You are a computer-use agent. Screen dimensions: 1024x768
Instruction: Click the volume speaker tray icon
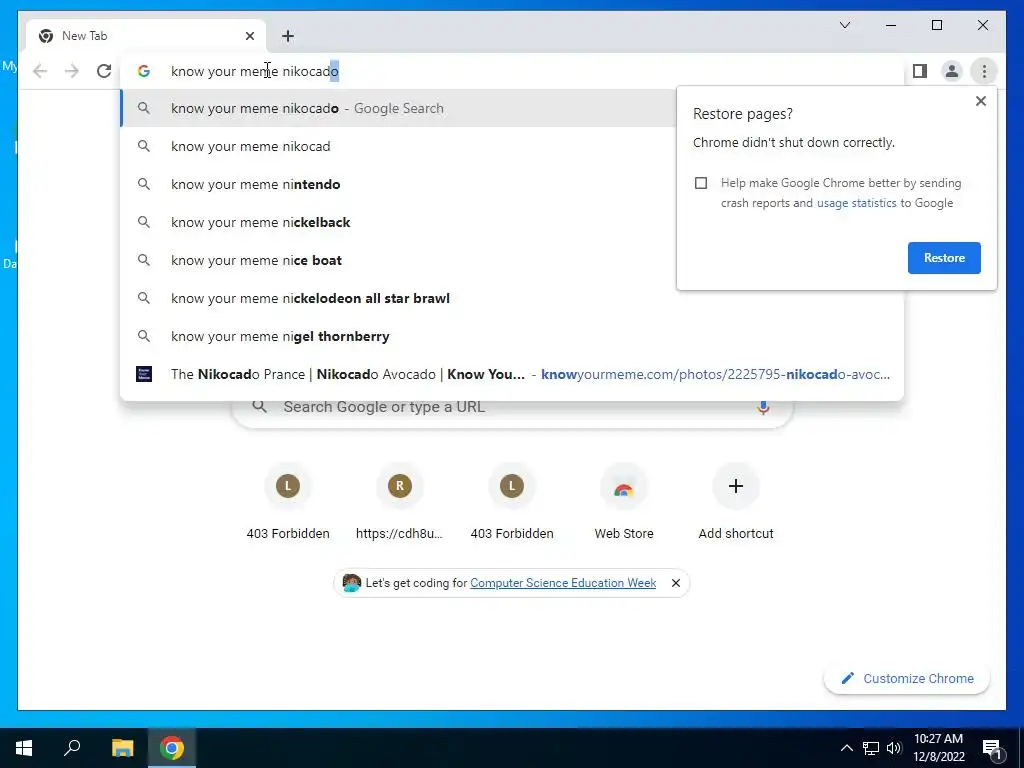click(x=894, y=748)
